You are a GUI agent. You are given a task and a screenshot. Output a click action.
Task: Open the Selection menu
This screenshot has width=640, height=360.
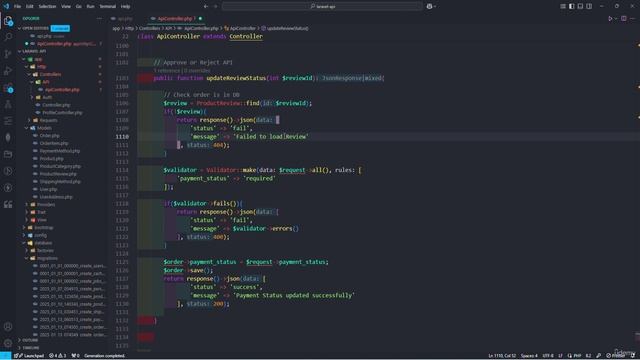click(47, 7)
